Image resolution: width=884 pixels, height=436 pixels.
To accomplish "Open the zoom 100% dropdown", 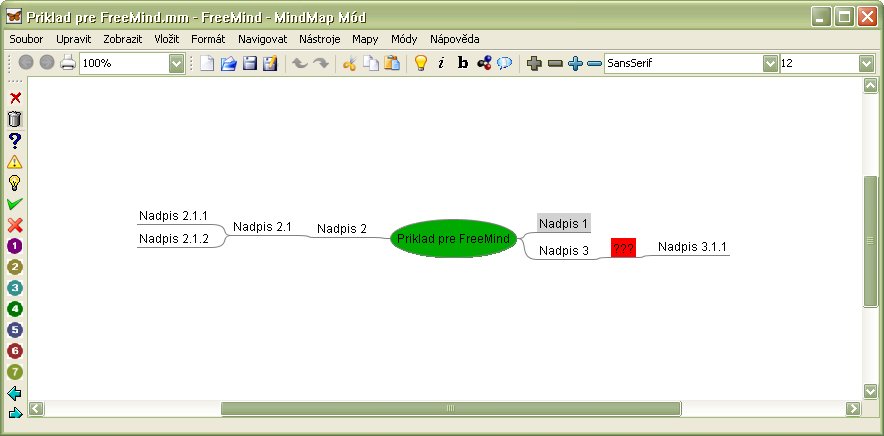I will coord(177,64).
